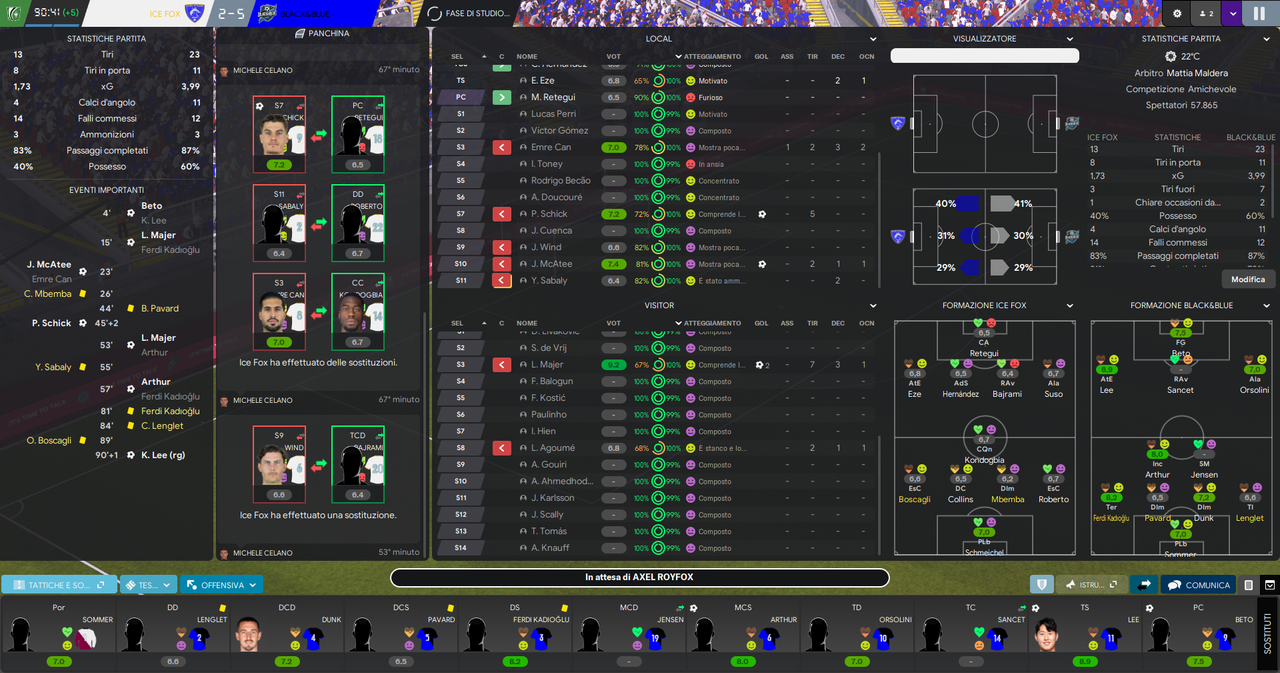Click the red substitution arrow in P. Schick's row

click(x=502, y=214)
